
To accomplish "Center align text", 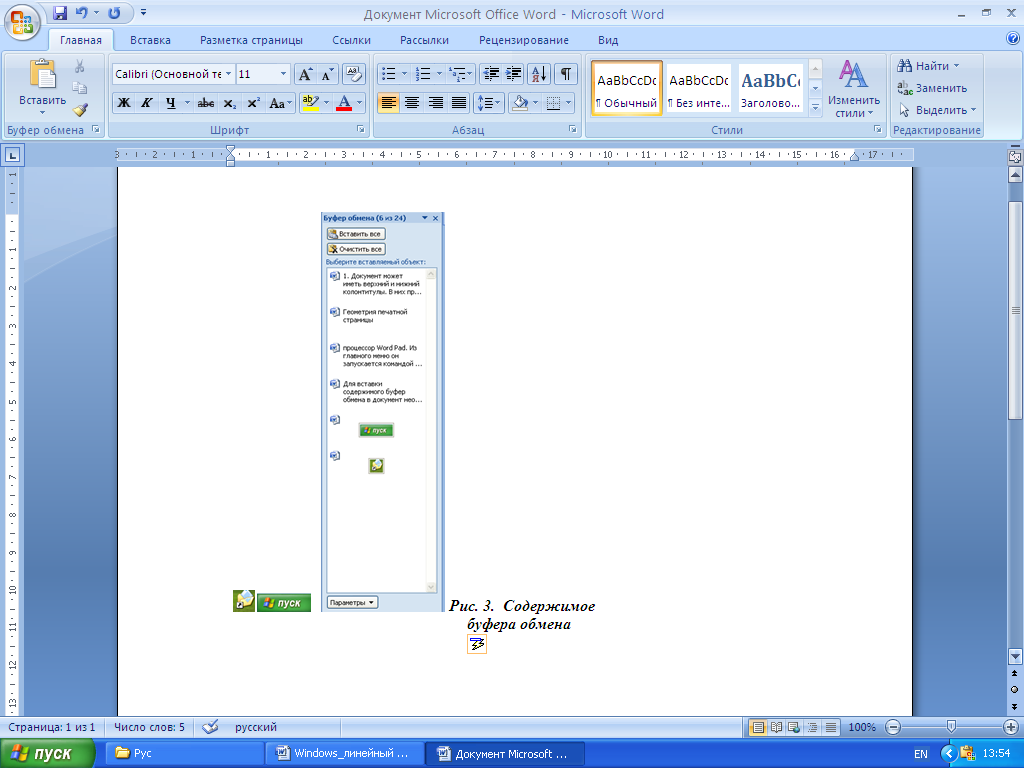I will 411,103.
